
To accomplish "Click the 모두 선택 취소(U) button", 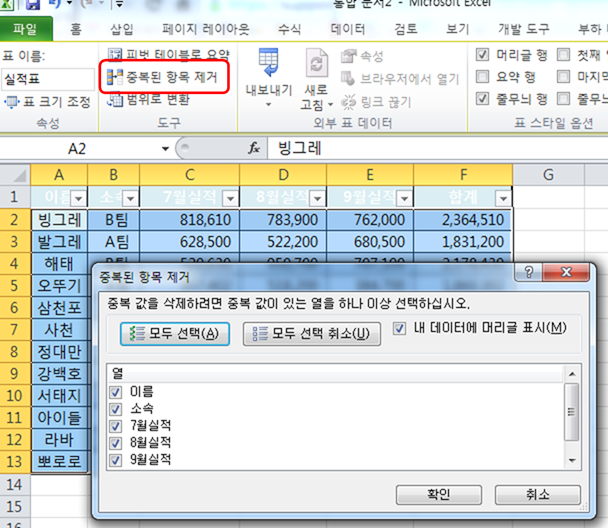I will click(x=311, y=334).
